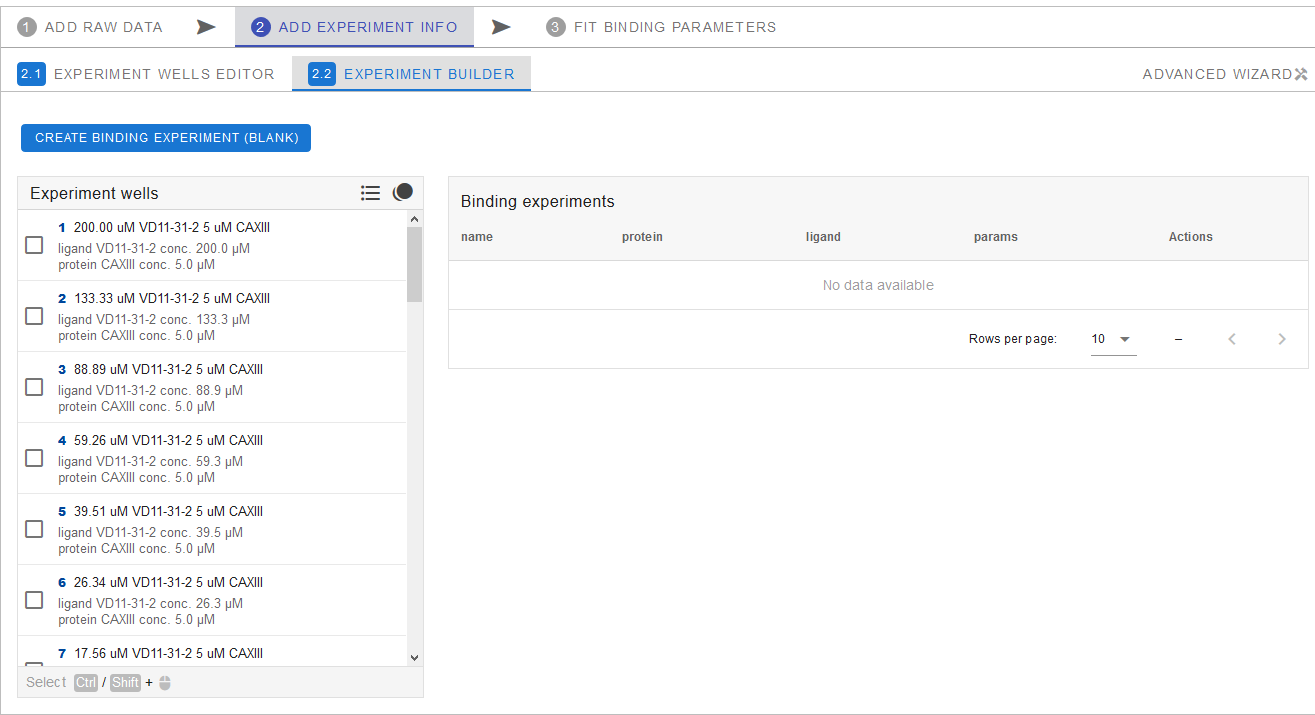The width and height of the screenshot is (1315, 715).
Task: Open the Advanced Wizard link
Action: pyautogui.click(x=1216, y=74)
